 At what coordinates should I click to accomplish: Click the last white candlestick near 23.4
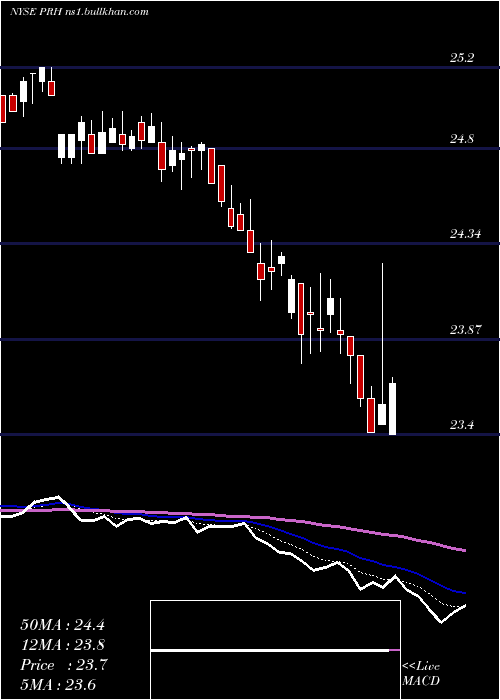pyautogui.click(x=392, y=407)
